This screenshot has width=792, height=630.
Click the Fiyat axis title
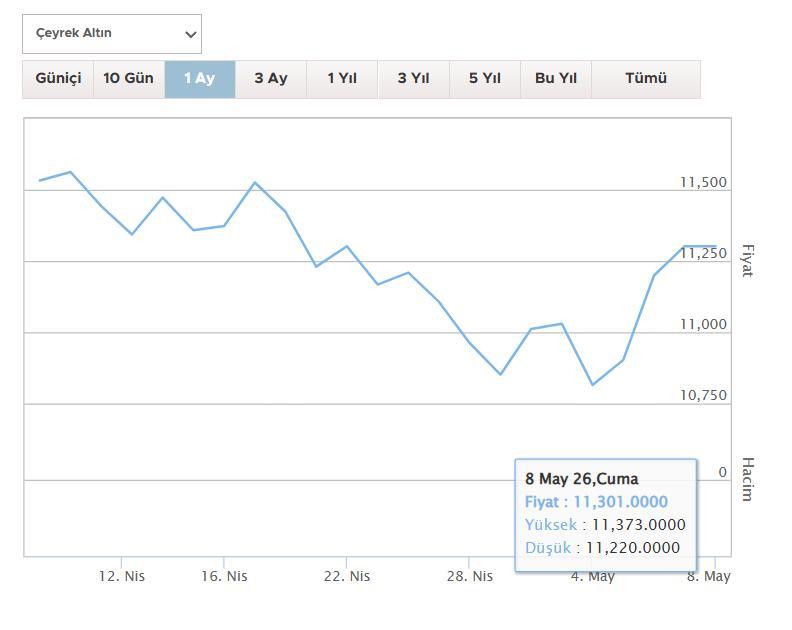(748, 261)
